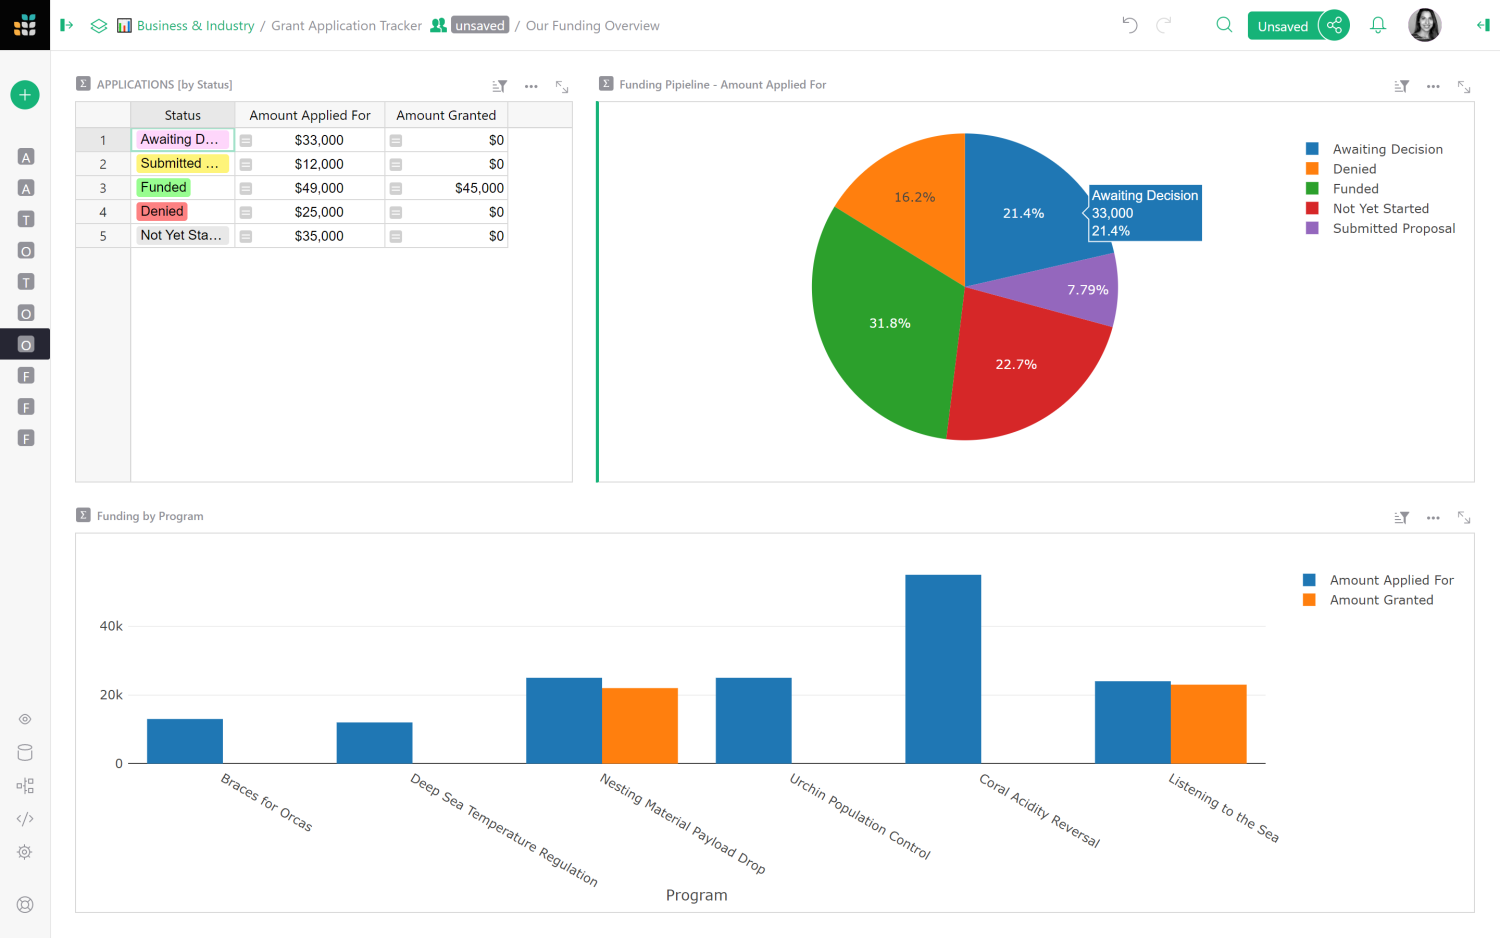The height and width of the screenshot is (938, 1500).
Task: Click the undo arrow in the top bar
Action: pos(1129,25)
